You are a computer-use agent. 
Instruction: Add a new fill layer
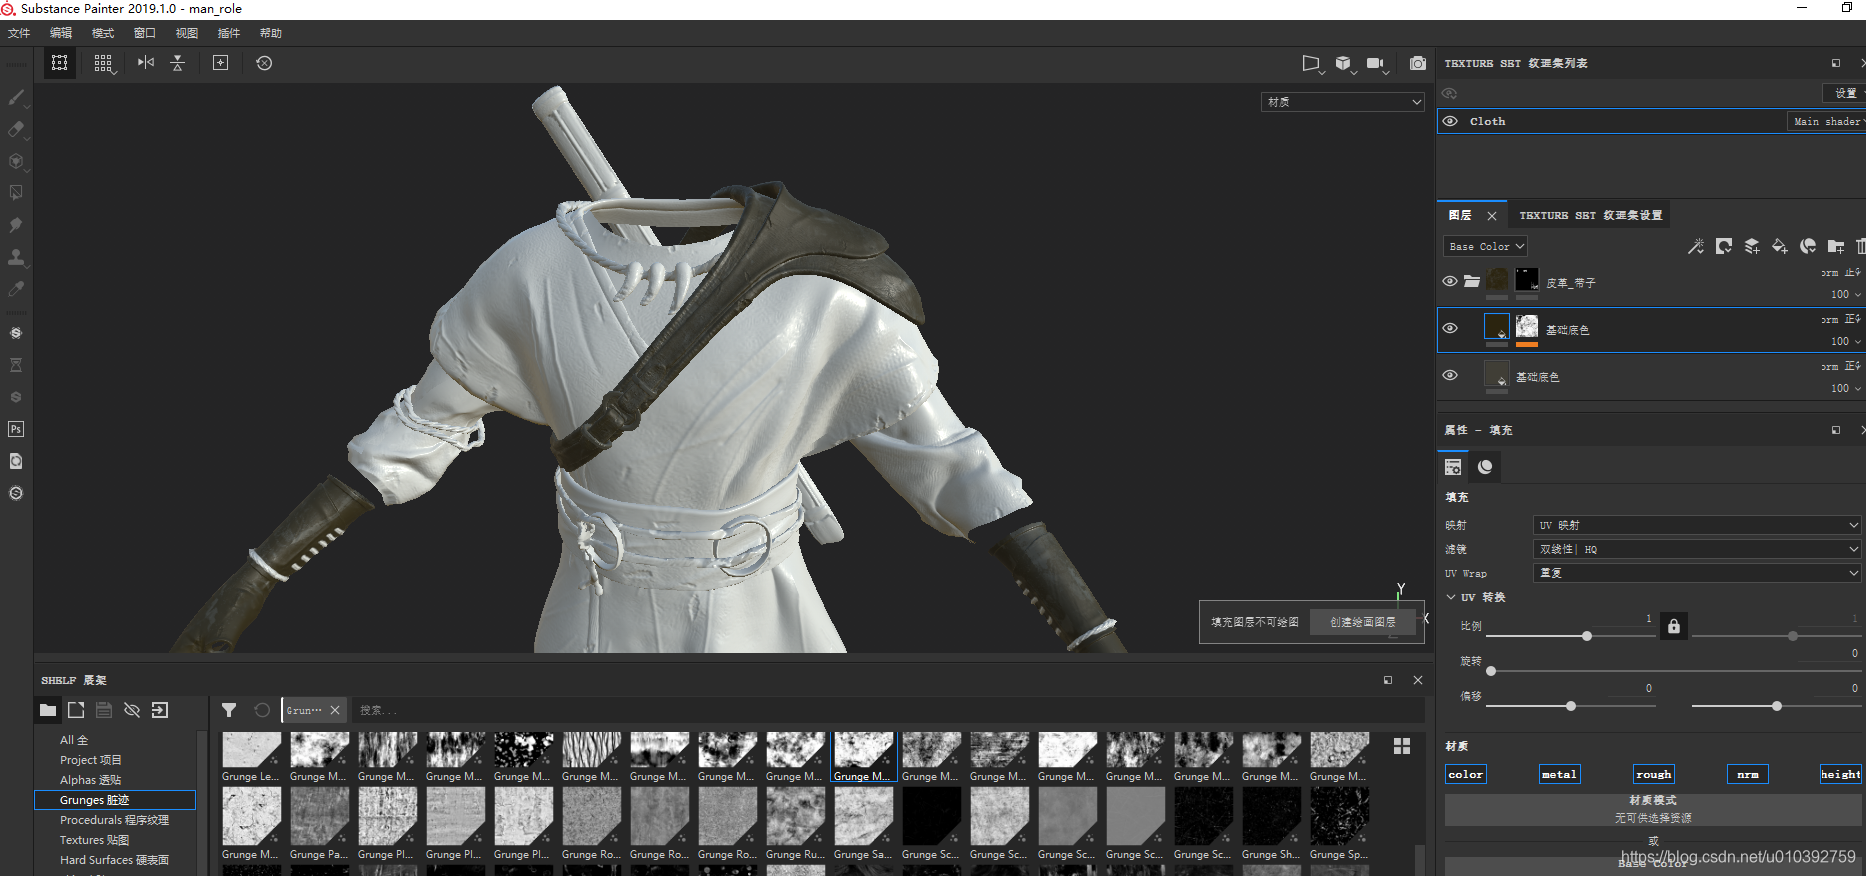(1780, 246)
